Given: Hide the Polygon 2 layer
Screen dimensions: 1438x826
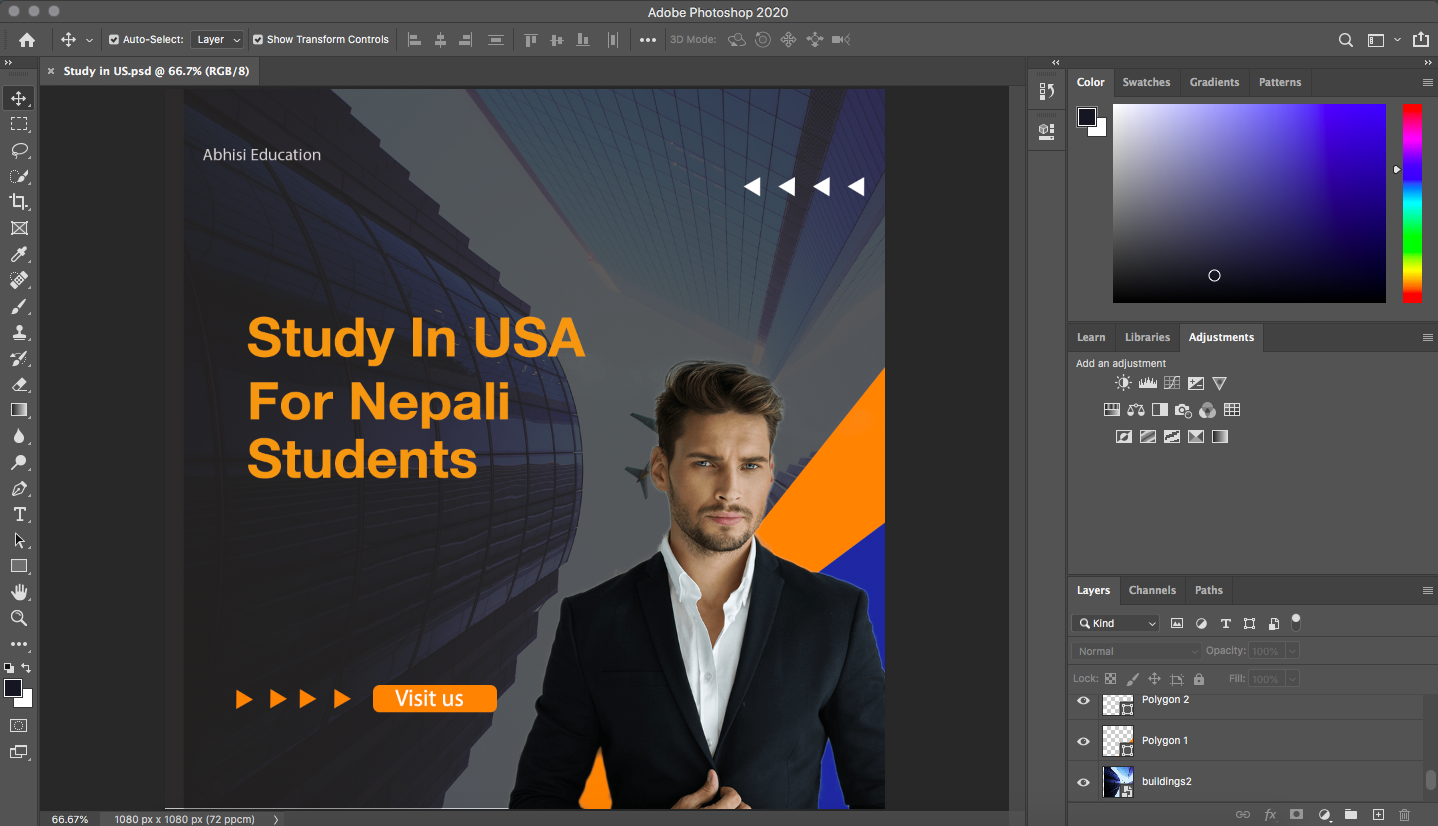Looking at the screenshot, I should pyautogui.click(x=1083, y=700).
